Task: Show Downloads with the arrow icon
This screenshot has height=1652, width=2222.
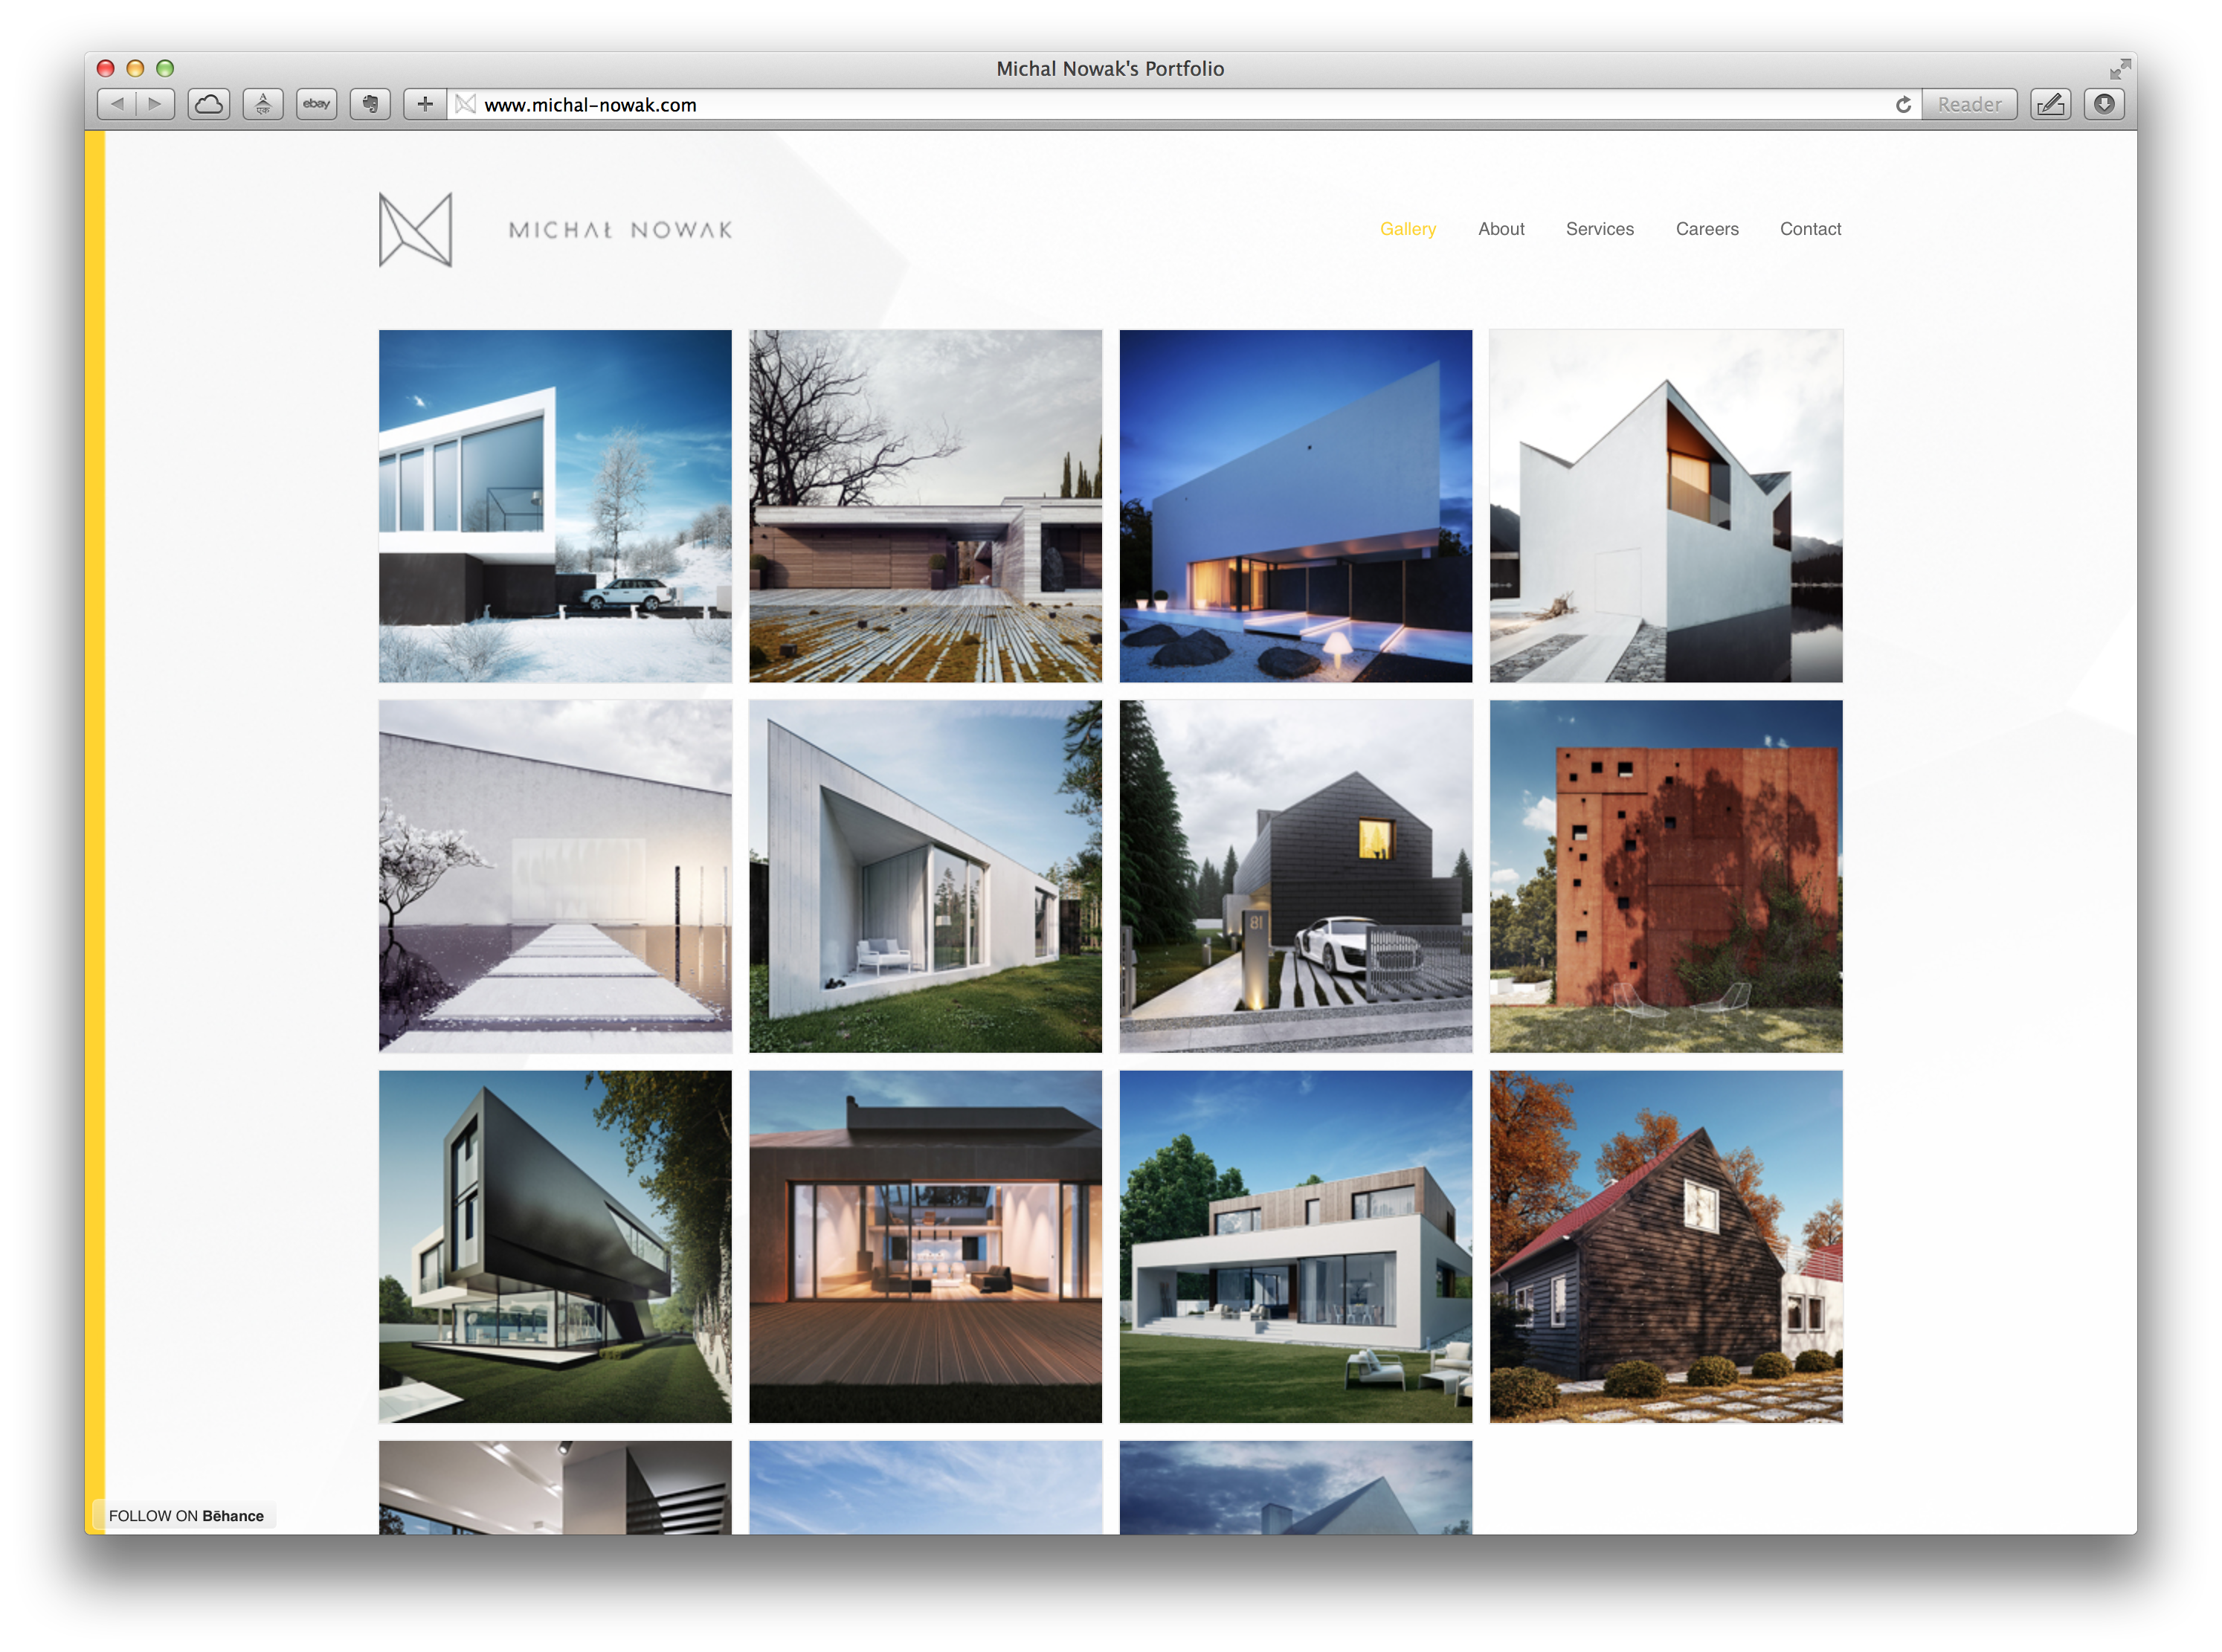Action: coord(2104,104)
